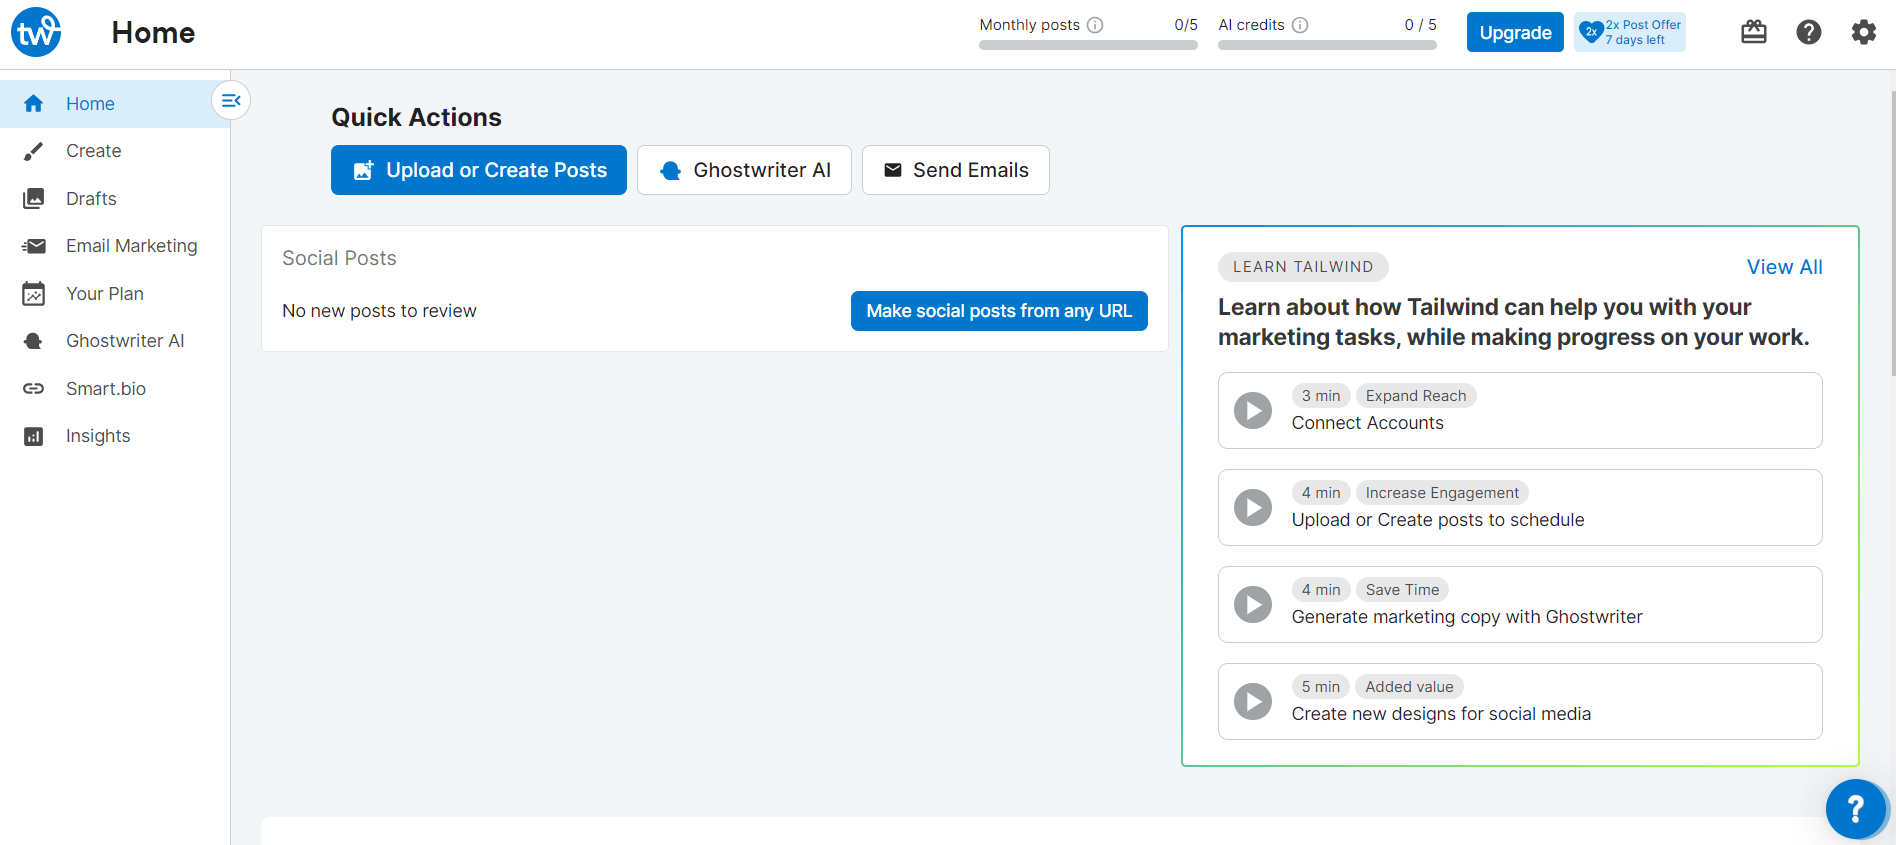Click the 3 min duration tag
This screenshot has width=1896, height=845.
tap(1321, 396)
